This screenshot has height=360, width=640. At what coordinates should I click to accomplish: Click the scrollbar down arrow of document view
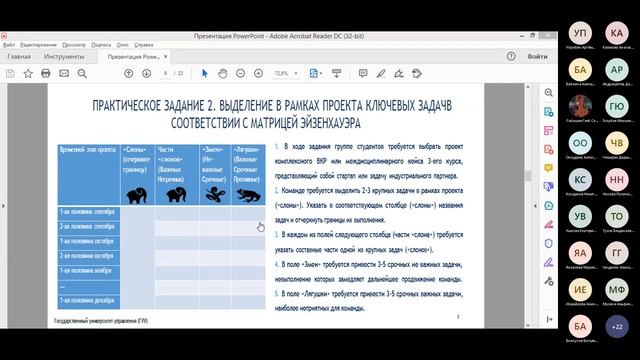click(x=528, y=325)
